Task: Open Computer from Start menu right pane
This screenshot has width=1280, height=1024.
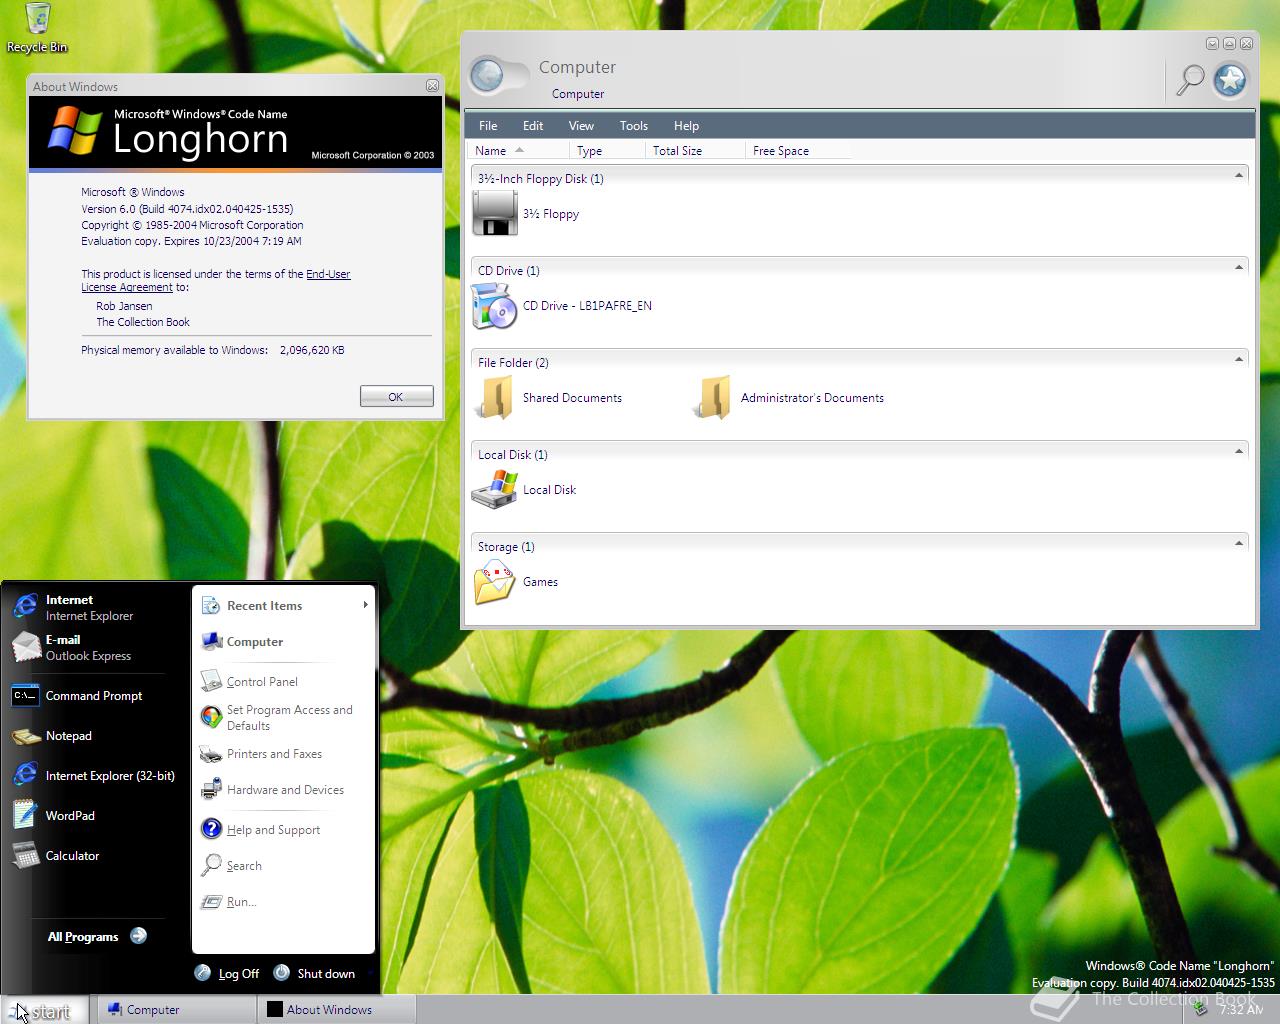Action: pyautogui.click(x=284, y=641)
